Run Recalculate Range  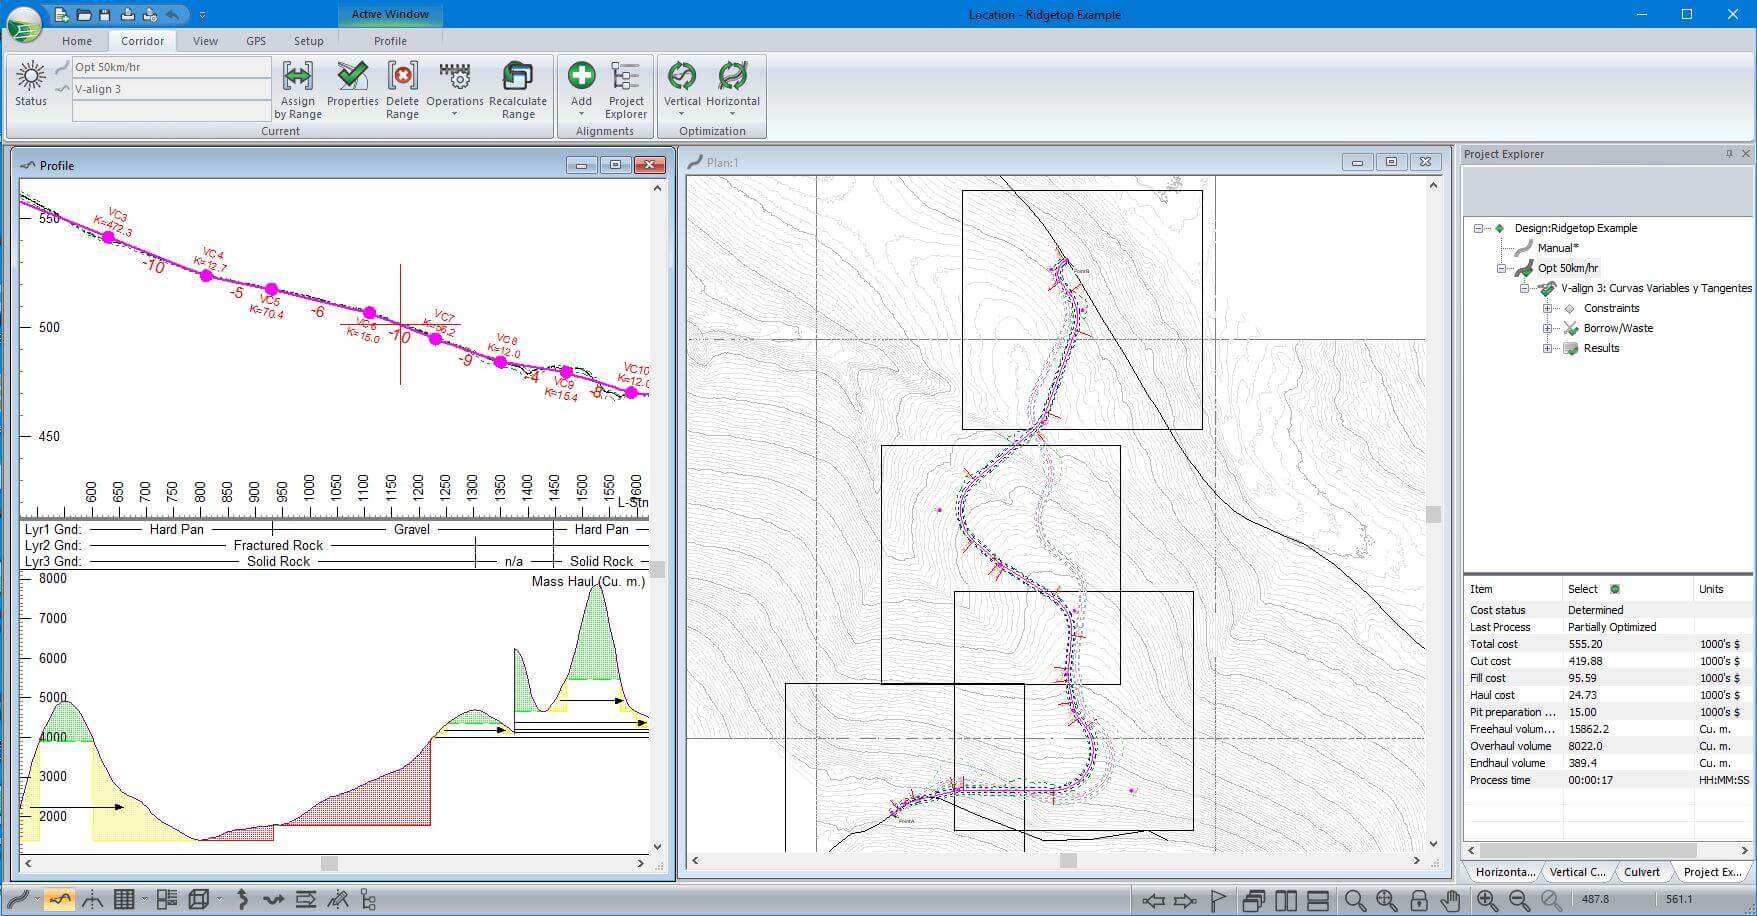click(x=517, y=77)
